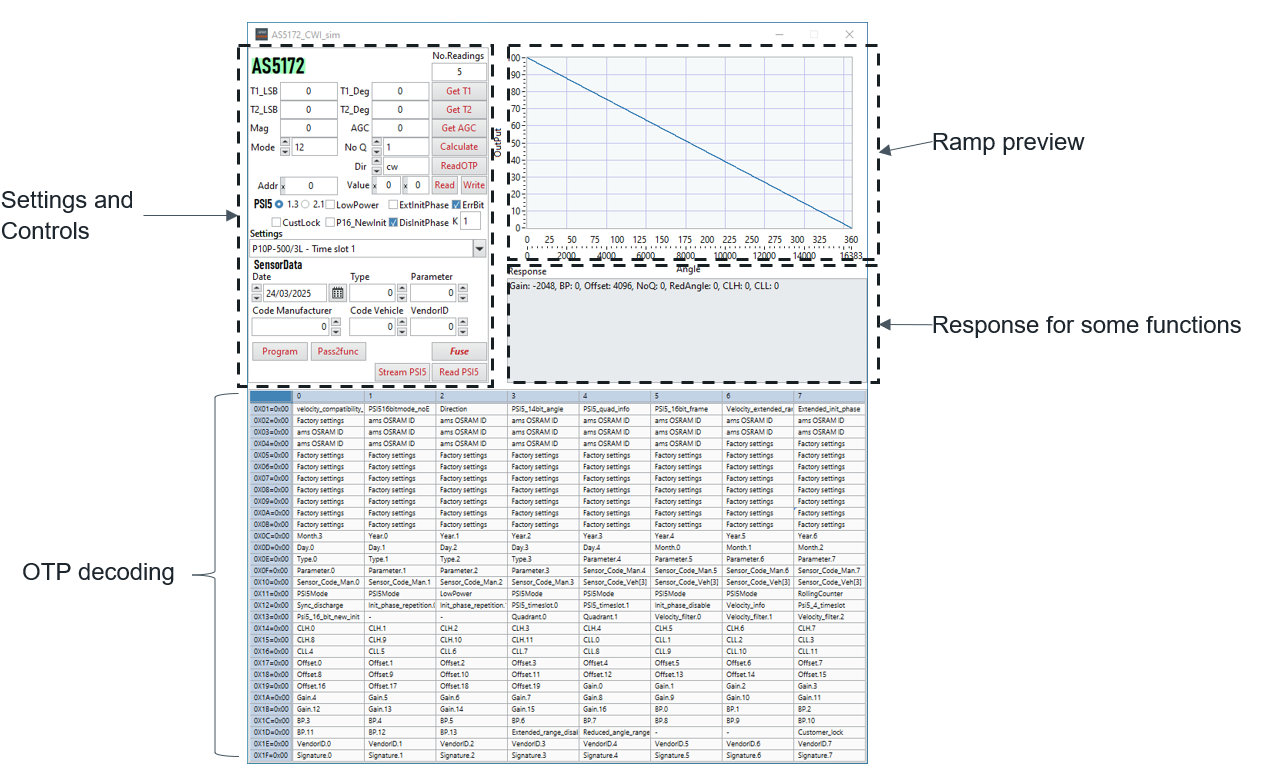The height and width of the screenshot is (771, 1267).
Task: Click the Get T2 button
Action: (459, 110)
